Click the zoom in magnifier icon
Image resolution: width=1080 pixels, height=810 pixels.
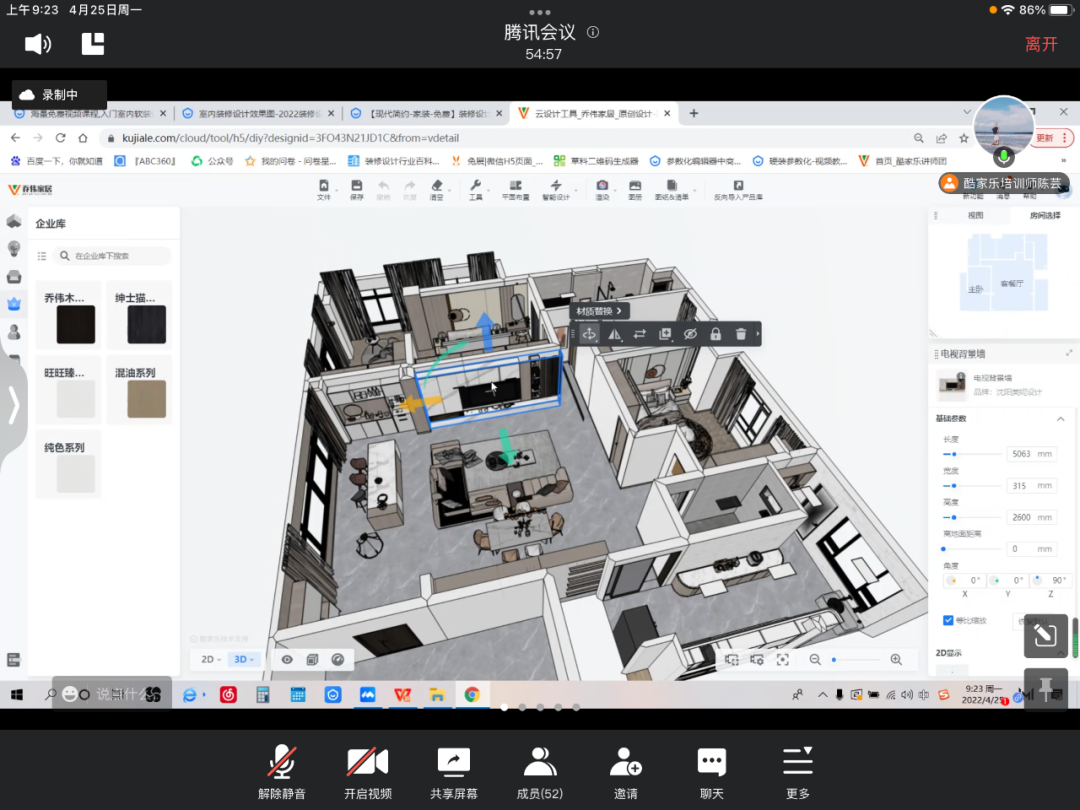click(896, 659)
